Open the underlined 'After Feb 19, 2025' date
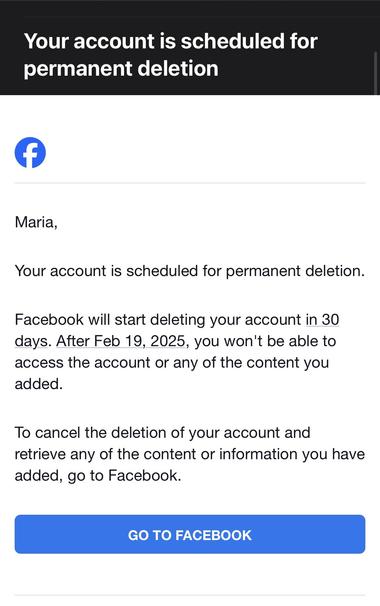The height and width of the screenshot is (606, 380). (122, 341)
